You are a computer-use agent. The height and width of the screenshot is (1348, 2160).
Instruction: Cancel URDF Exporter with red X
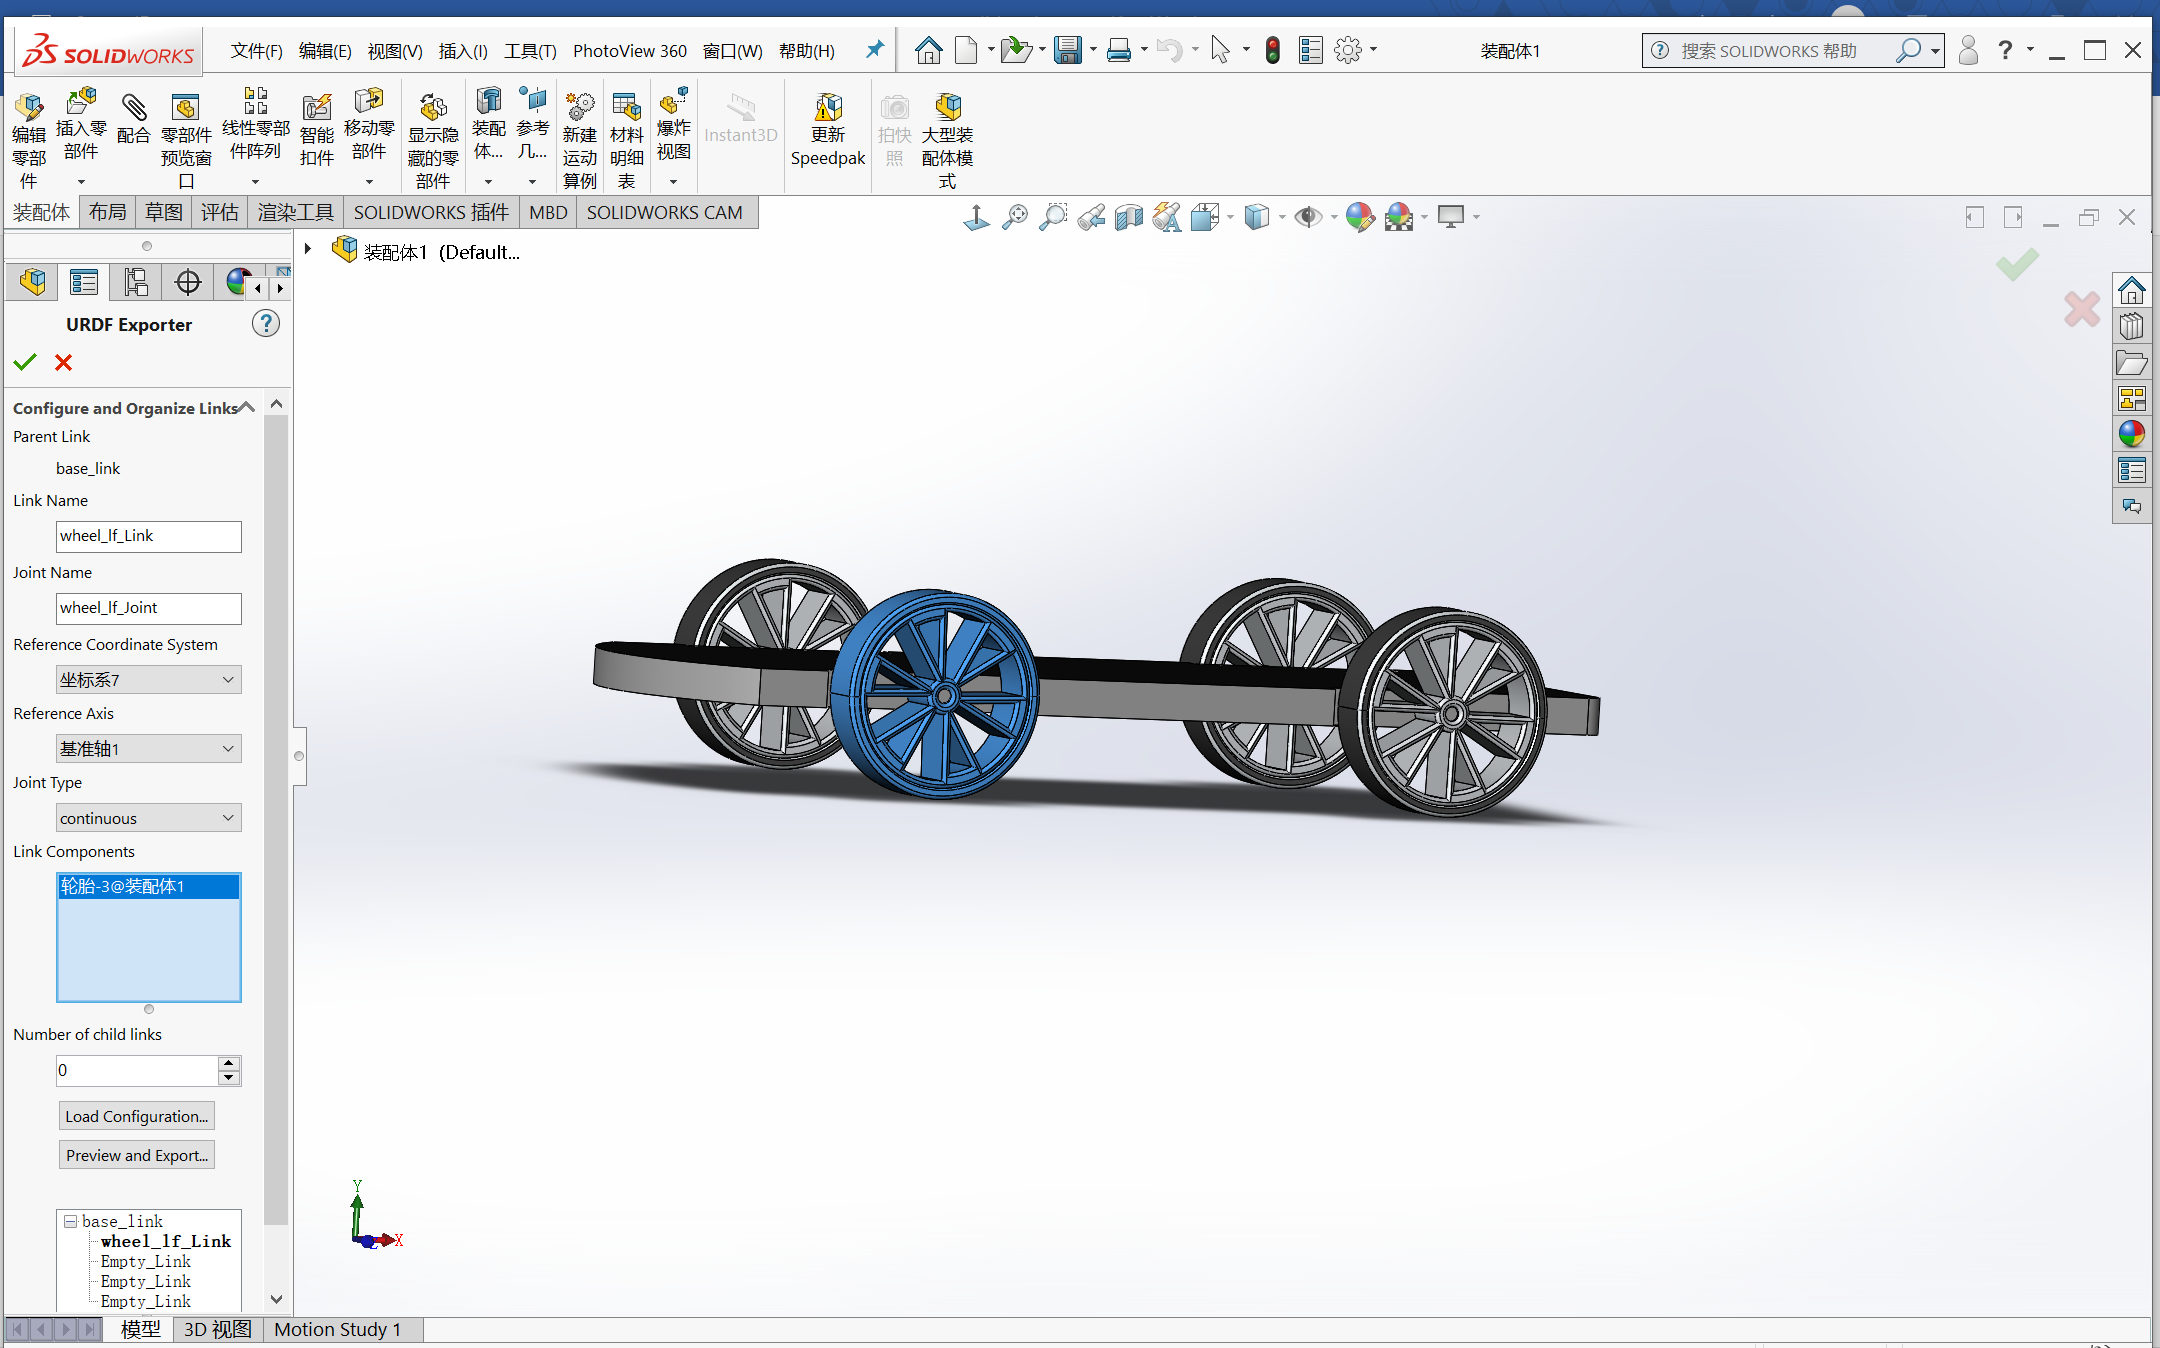click(63, 363)
